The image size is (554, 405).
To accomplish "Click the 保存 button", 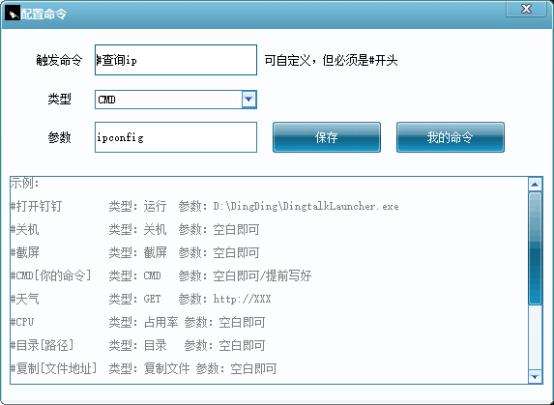I will (x=326, y=137).
